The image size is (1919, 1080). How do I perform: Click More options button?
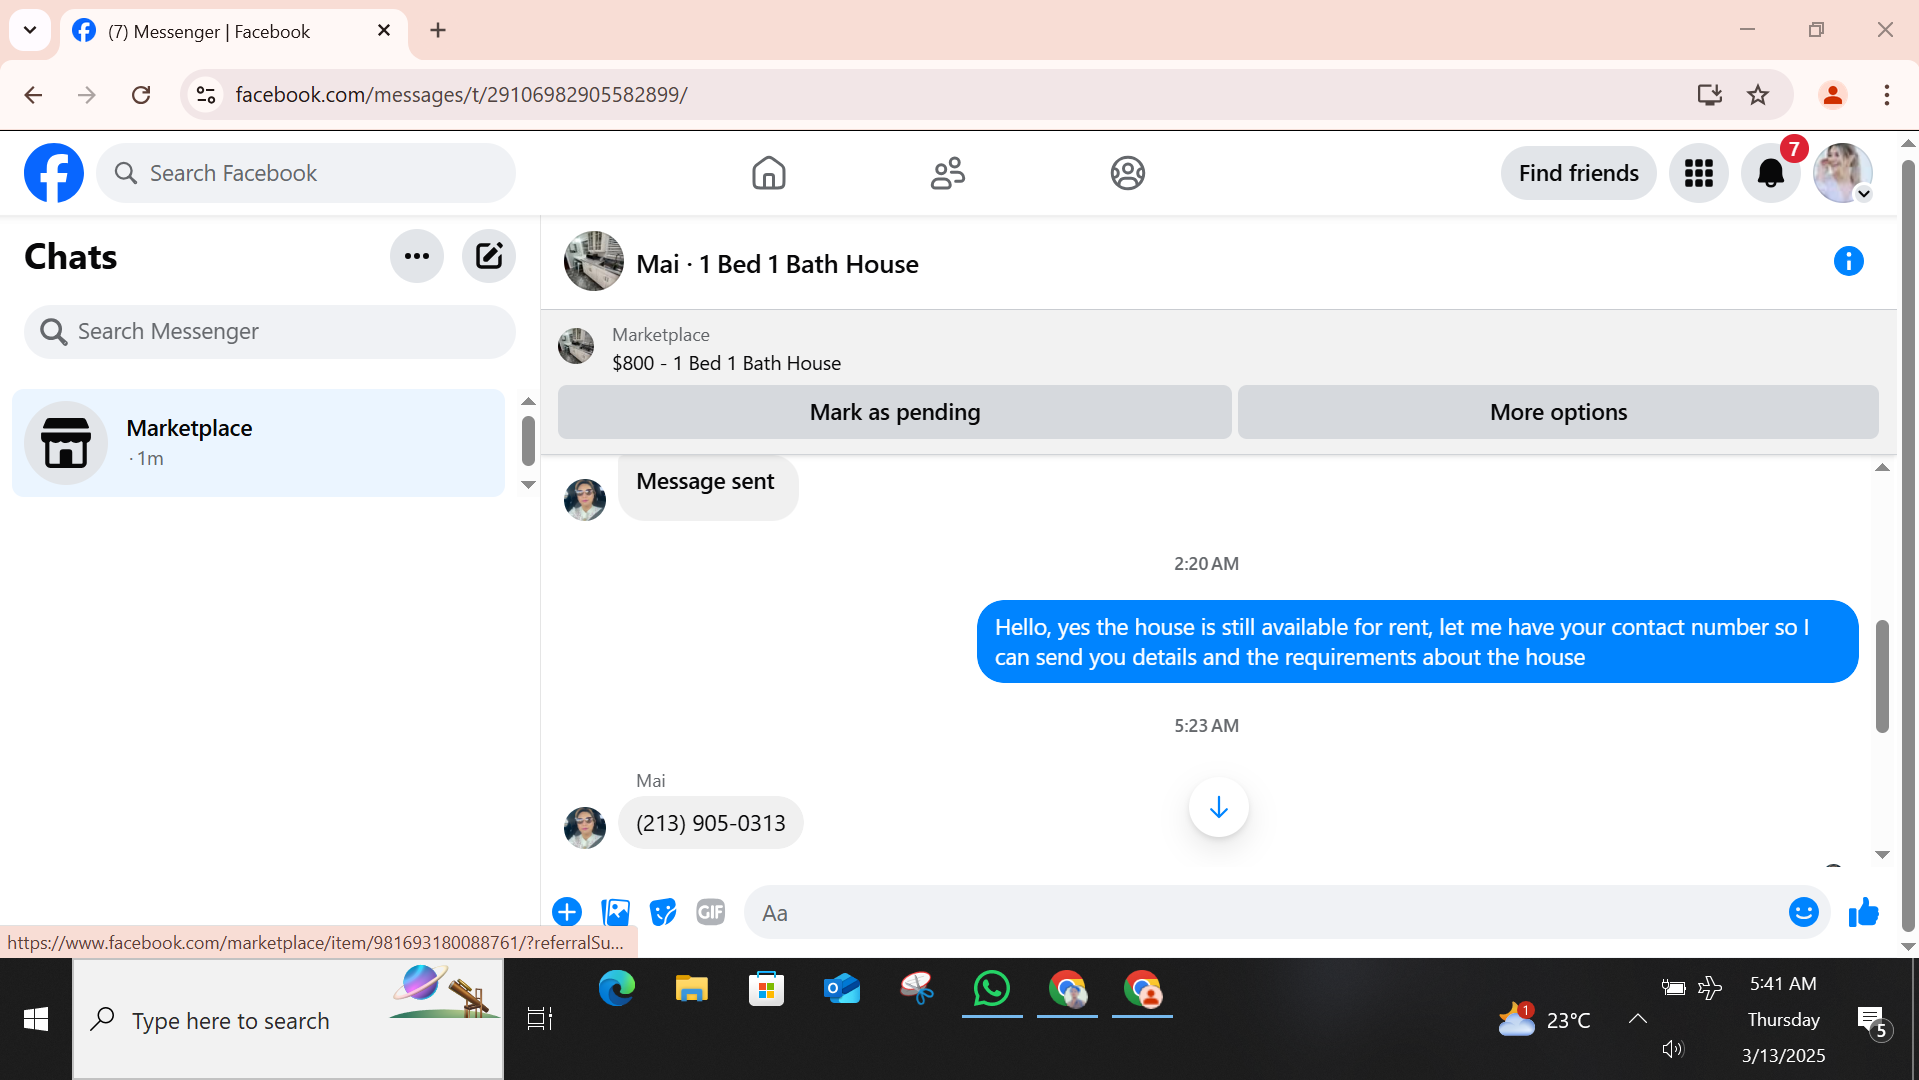click(x=1558, y=412)
